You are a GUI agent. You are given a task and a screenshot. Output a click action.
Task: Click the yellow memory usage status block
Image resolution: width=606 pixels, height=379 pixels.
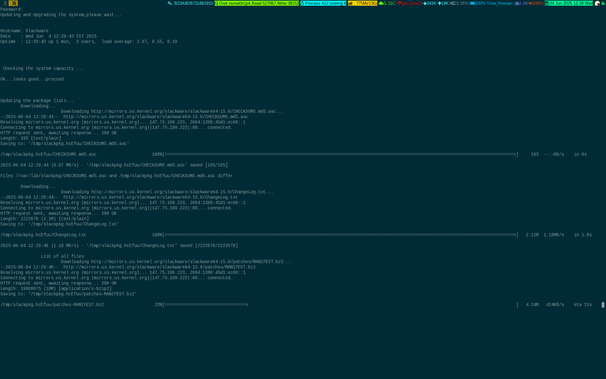coord(363,3)
